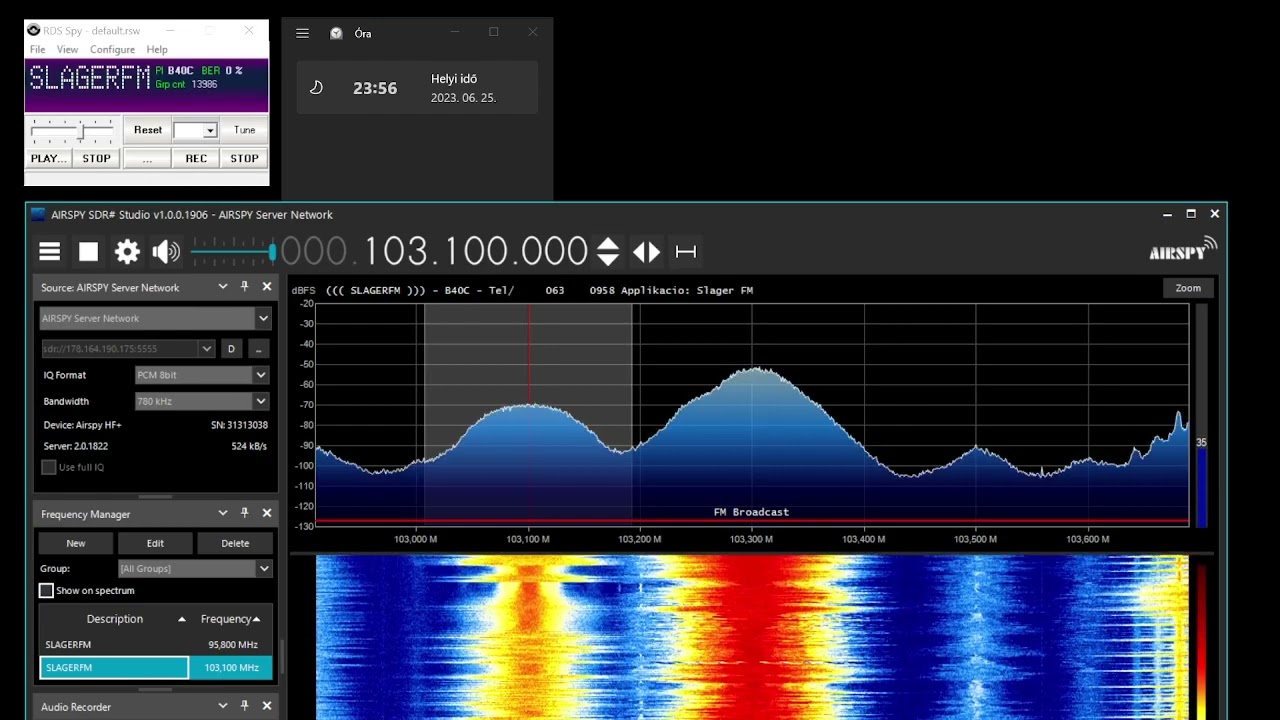Click the Helyi idő local time card

point(417,88)
